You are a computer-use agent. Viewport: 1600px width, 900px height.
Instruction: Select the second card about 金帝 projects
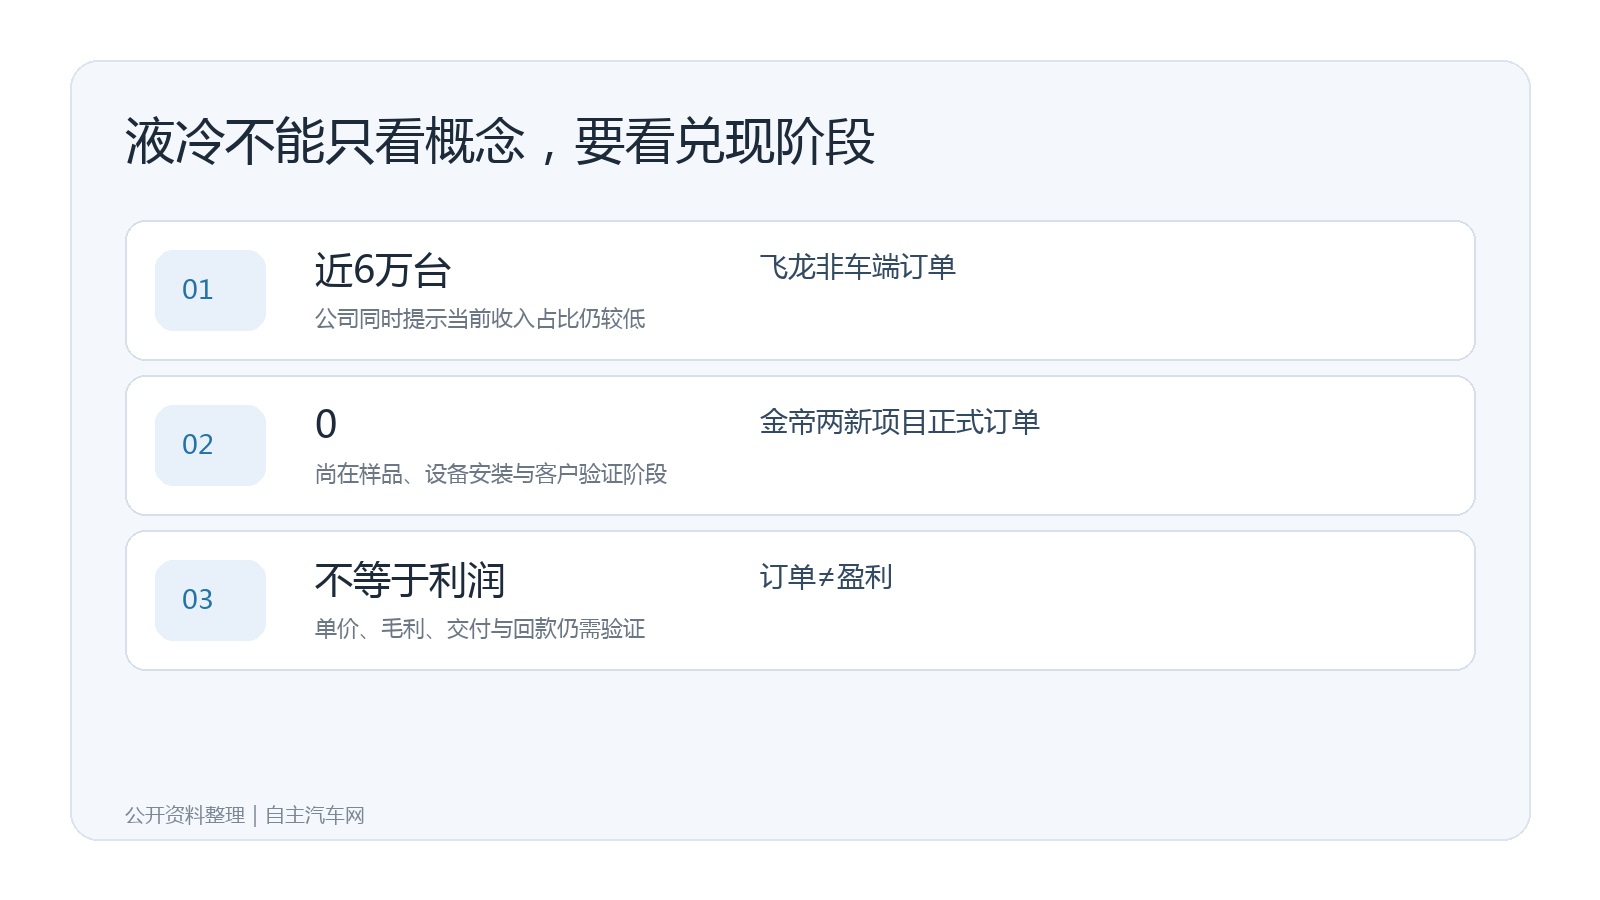tap(800, 445)
